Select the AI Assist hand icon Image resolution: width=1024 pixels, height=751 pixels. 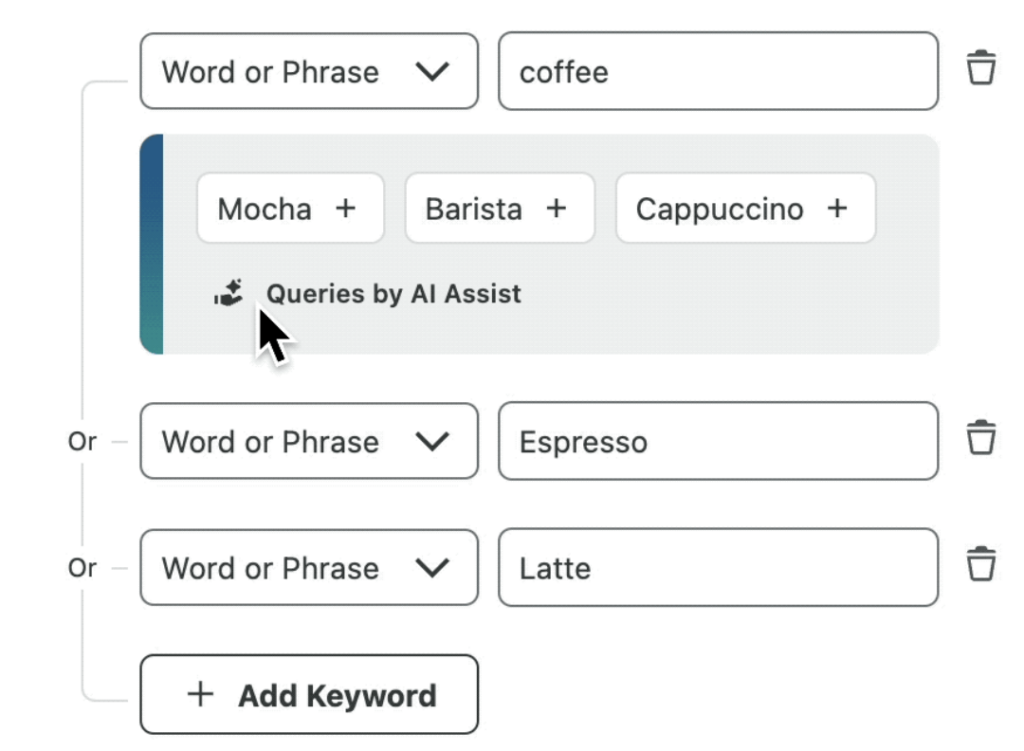click(x=229, y=292)
